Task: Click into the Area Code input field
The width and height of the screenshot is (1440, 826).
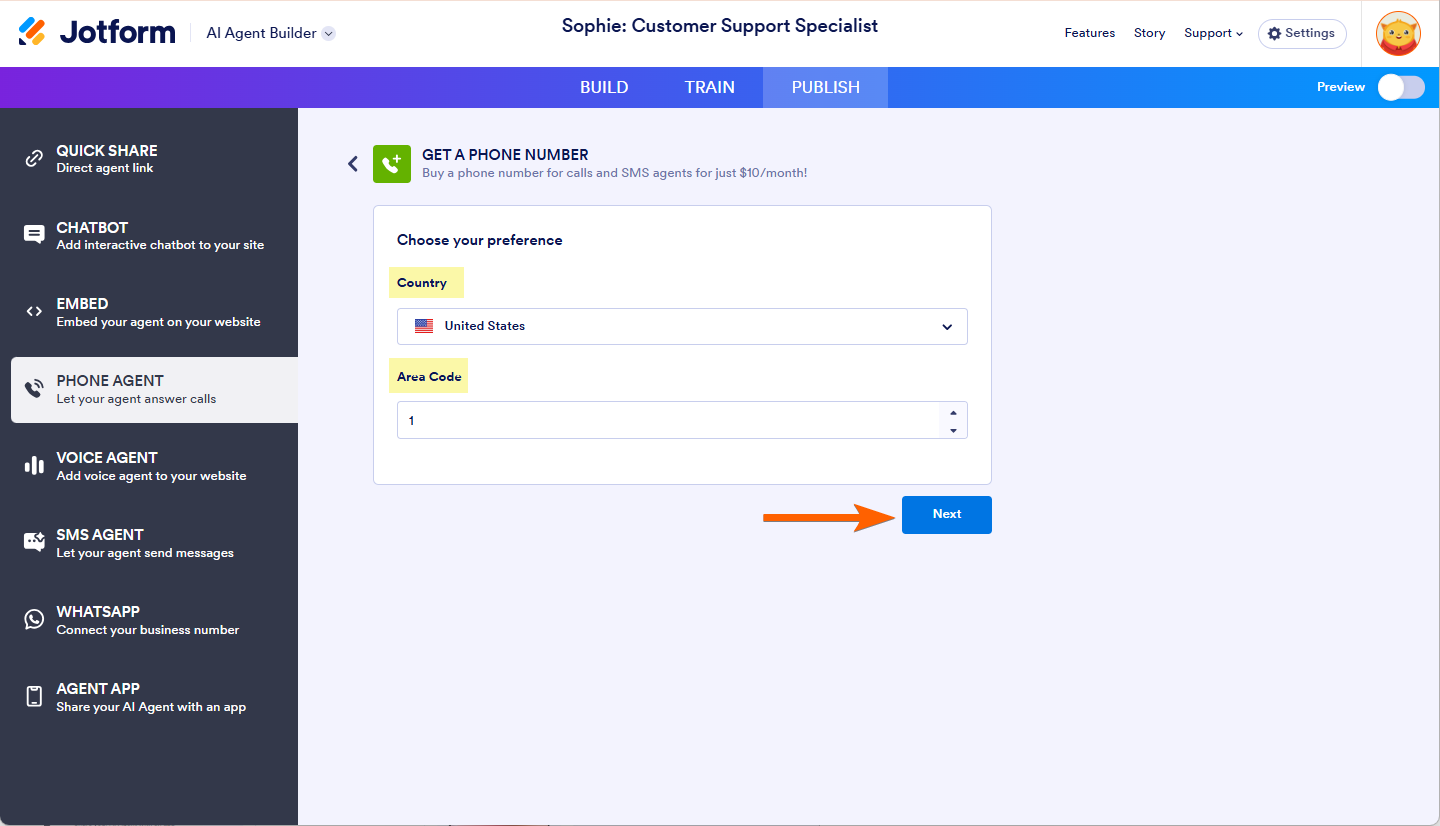Action: click(670, 420)
